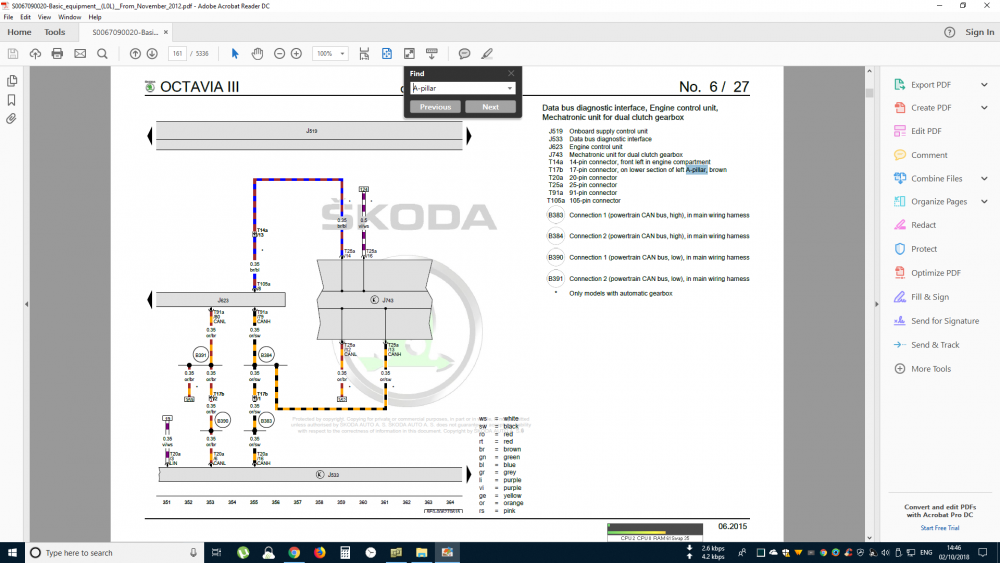This screenshot has height=563, width=1000.
Task: Open the File menu
Action: (x=8, y=17)
